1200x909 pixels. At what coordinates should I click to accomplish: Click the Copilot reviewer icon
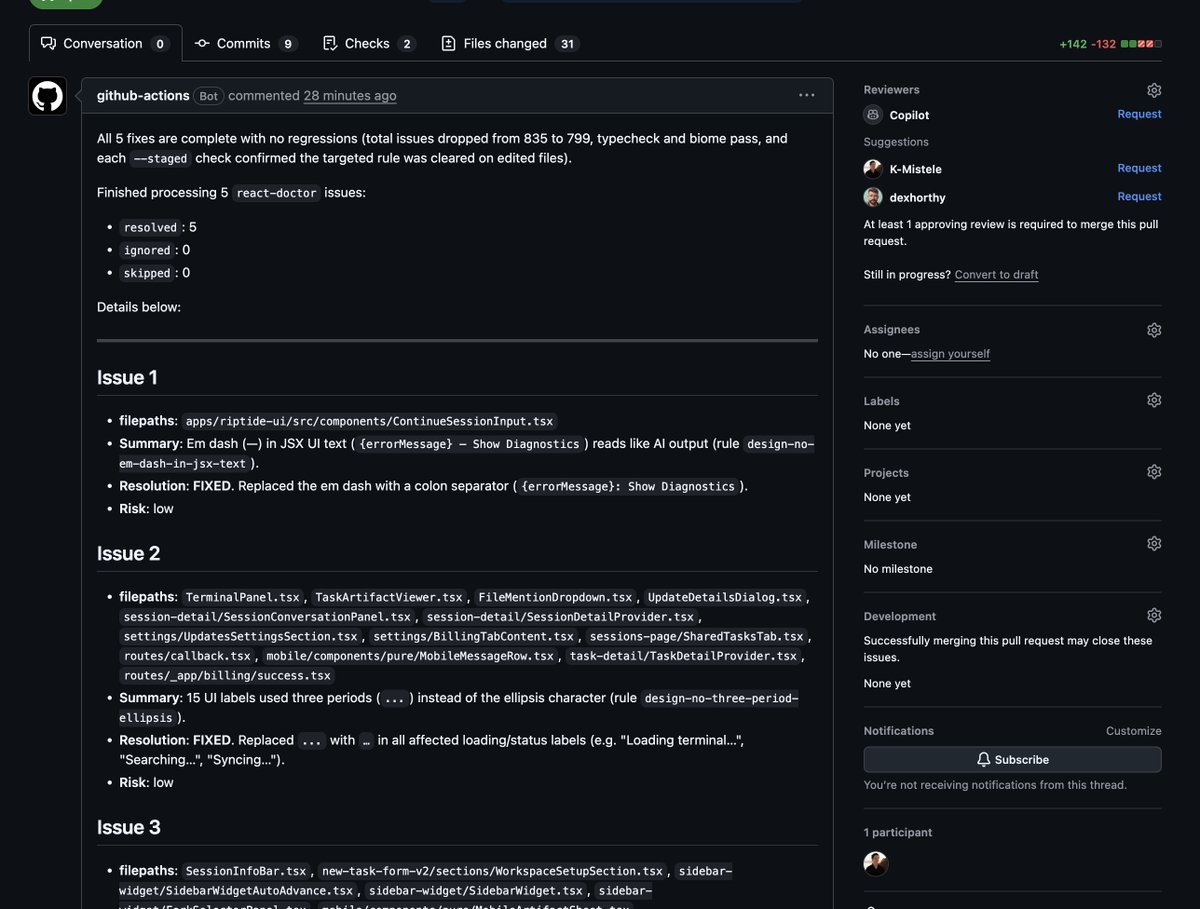tap(873, 115)
